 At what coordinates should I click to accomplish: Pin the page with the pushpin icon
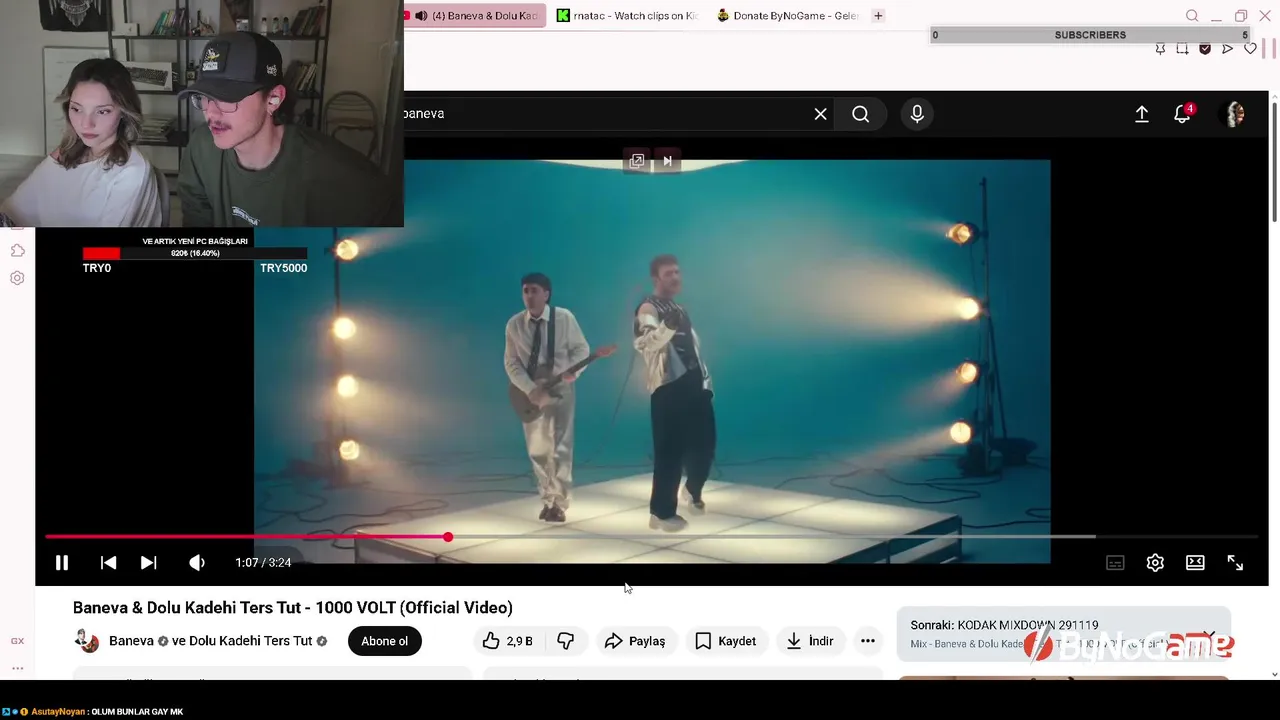pyautogui.click(x=1160, y=48)
